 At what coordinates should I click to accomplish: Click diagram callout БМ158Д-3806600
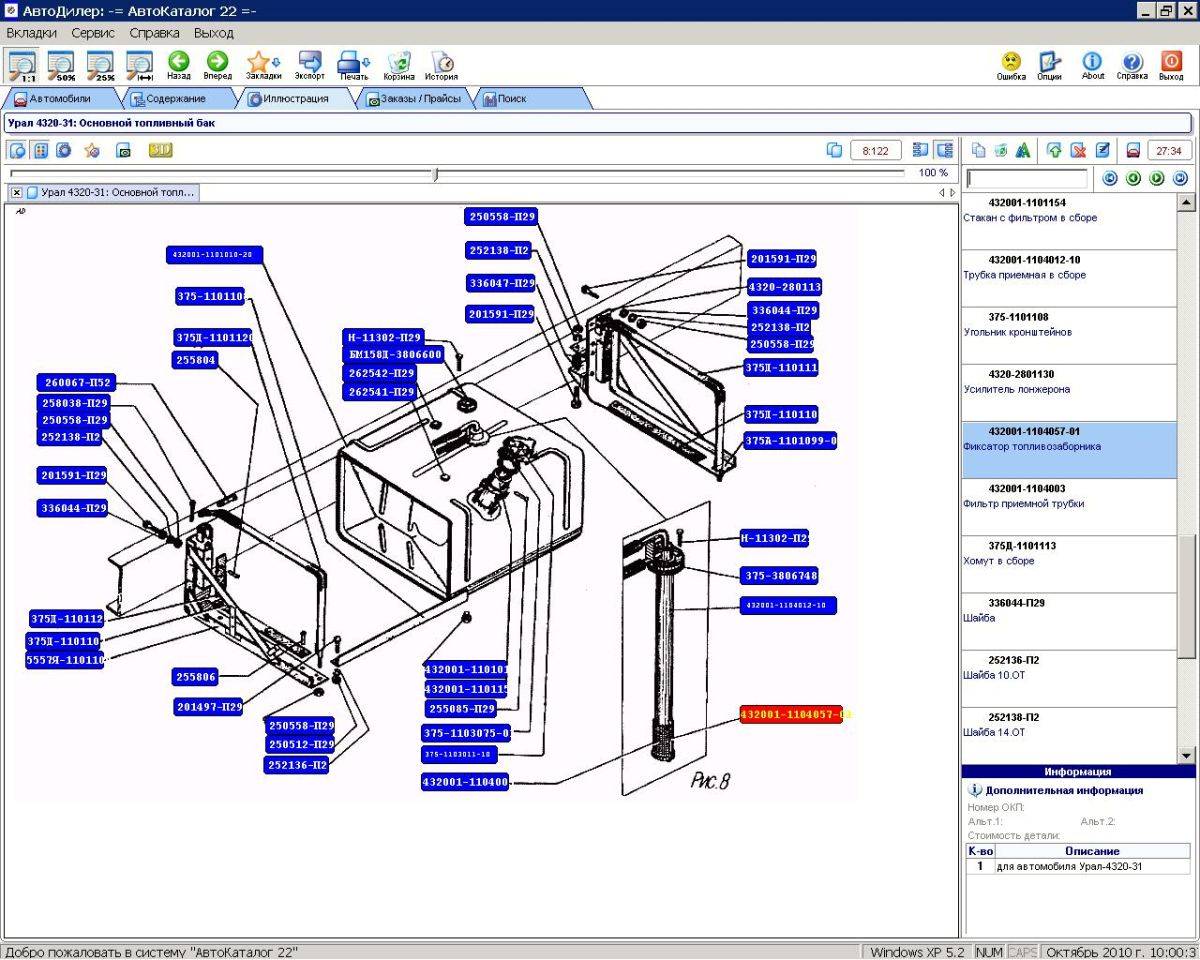[x=395, y=355]
